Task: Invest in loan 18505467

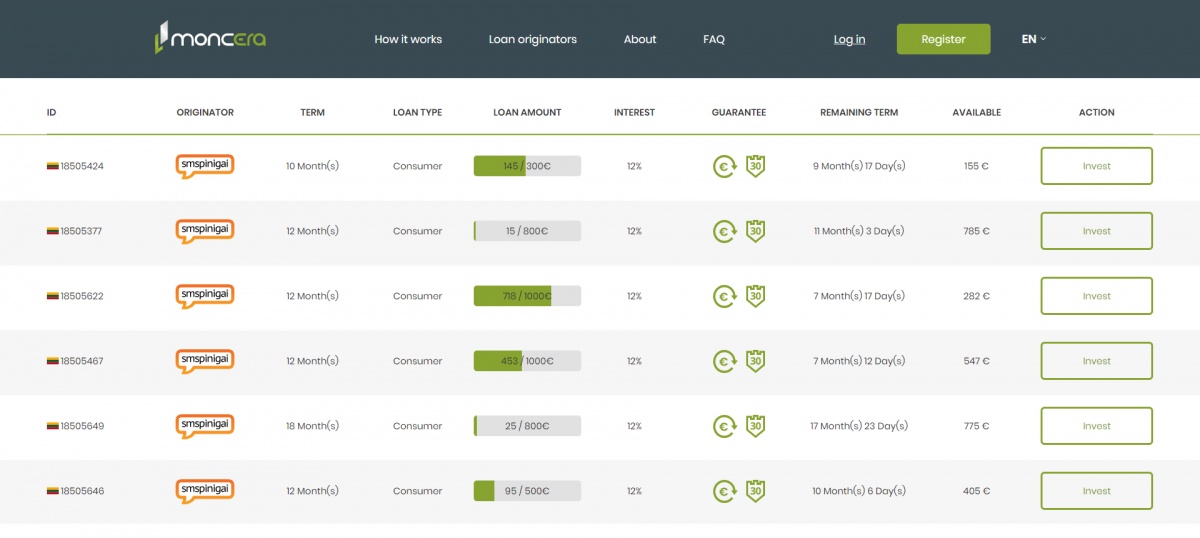Action: click(1097, 361)
